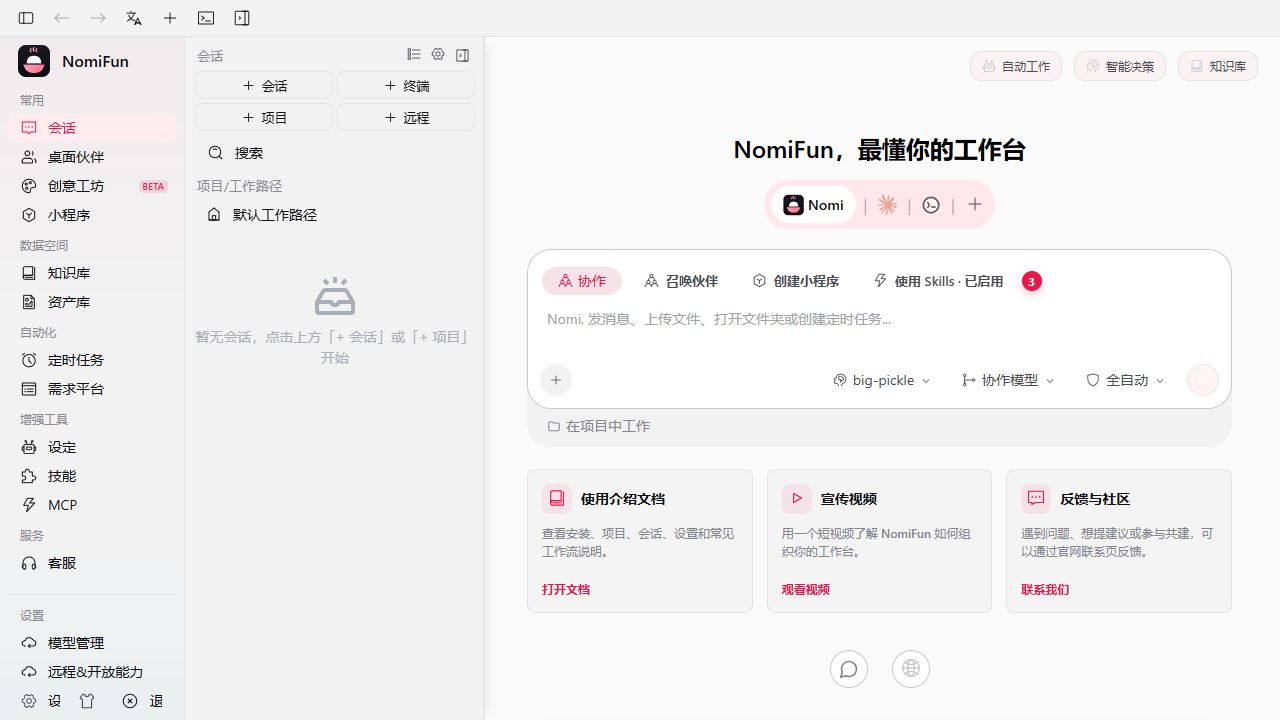Screen dimensions: 1280x720
Task: Go back with the left arrow
Action: 62,18
